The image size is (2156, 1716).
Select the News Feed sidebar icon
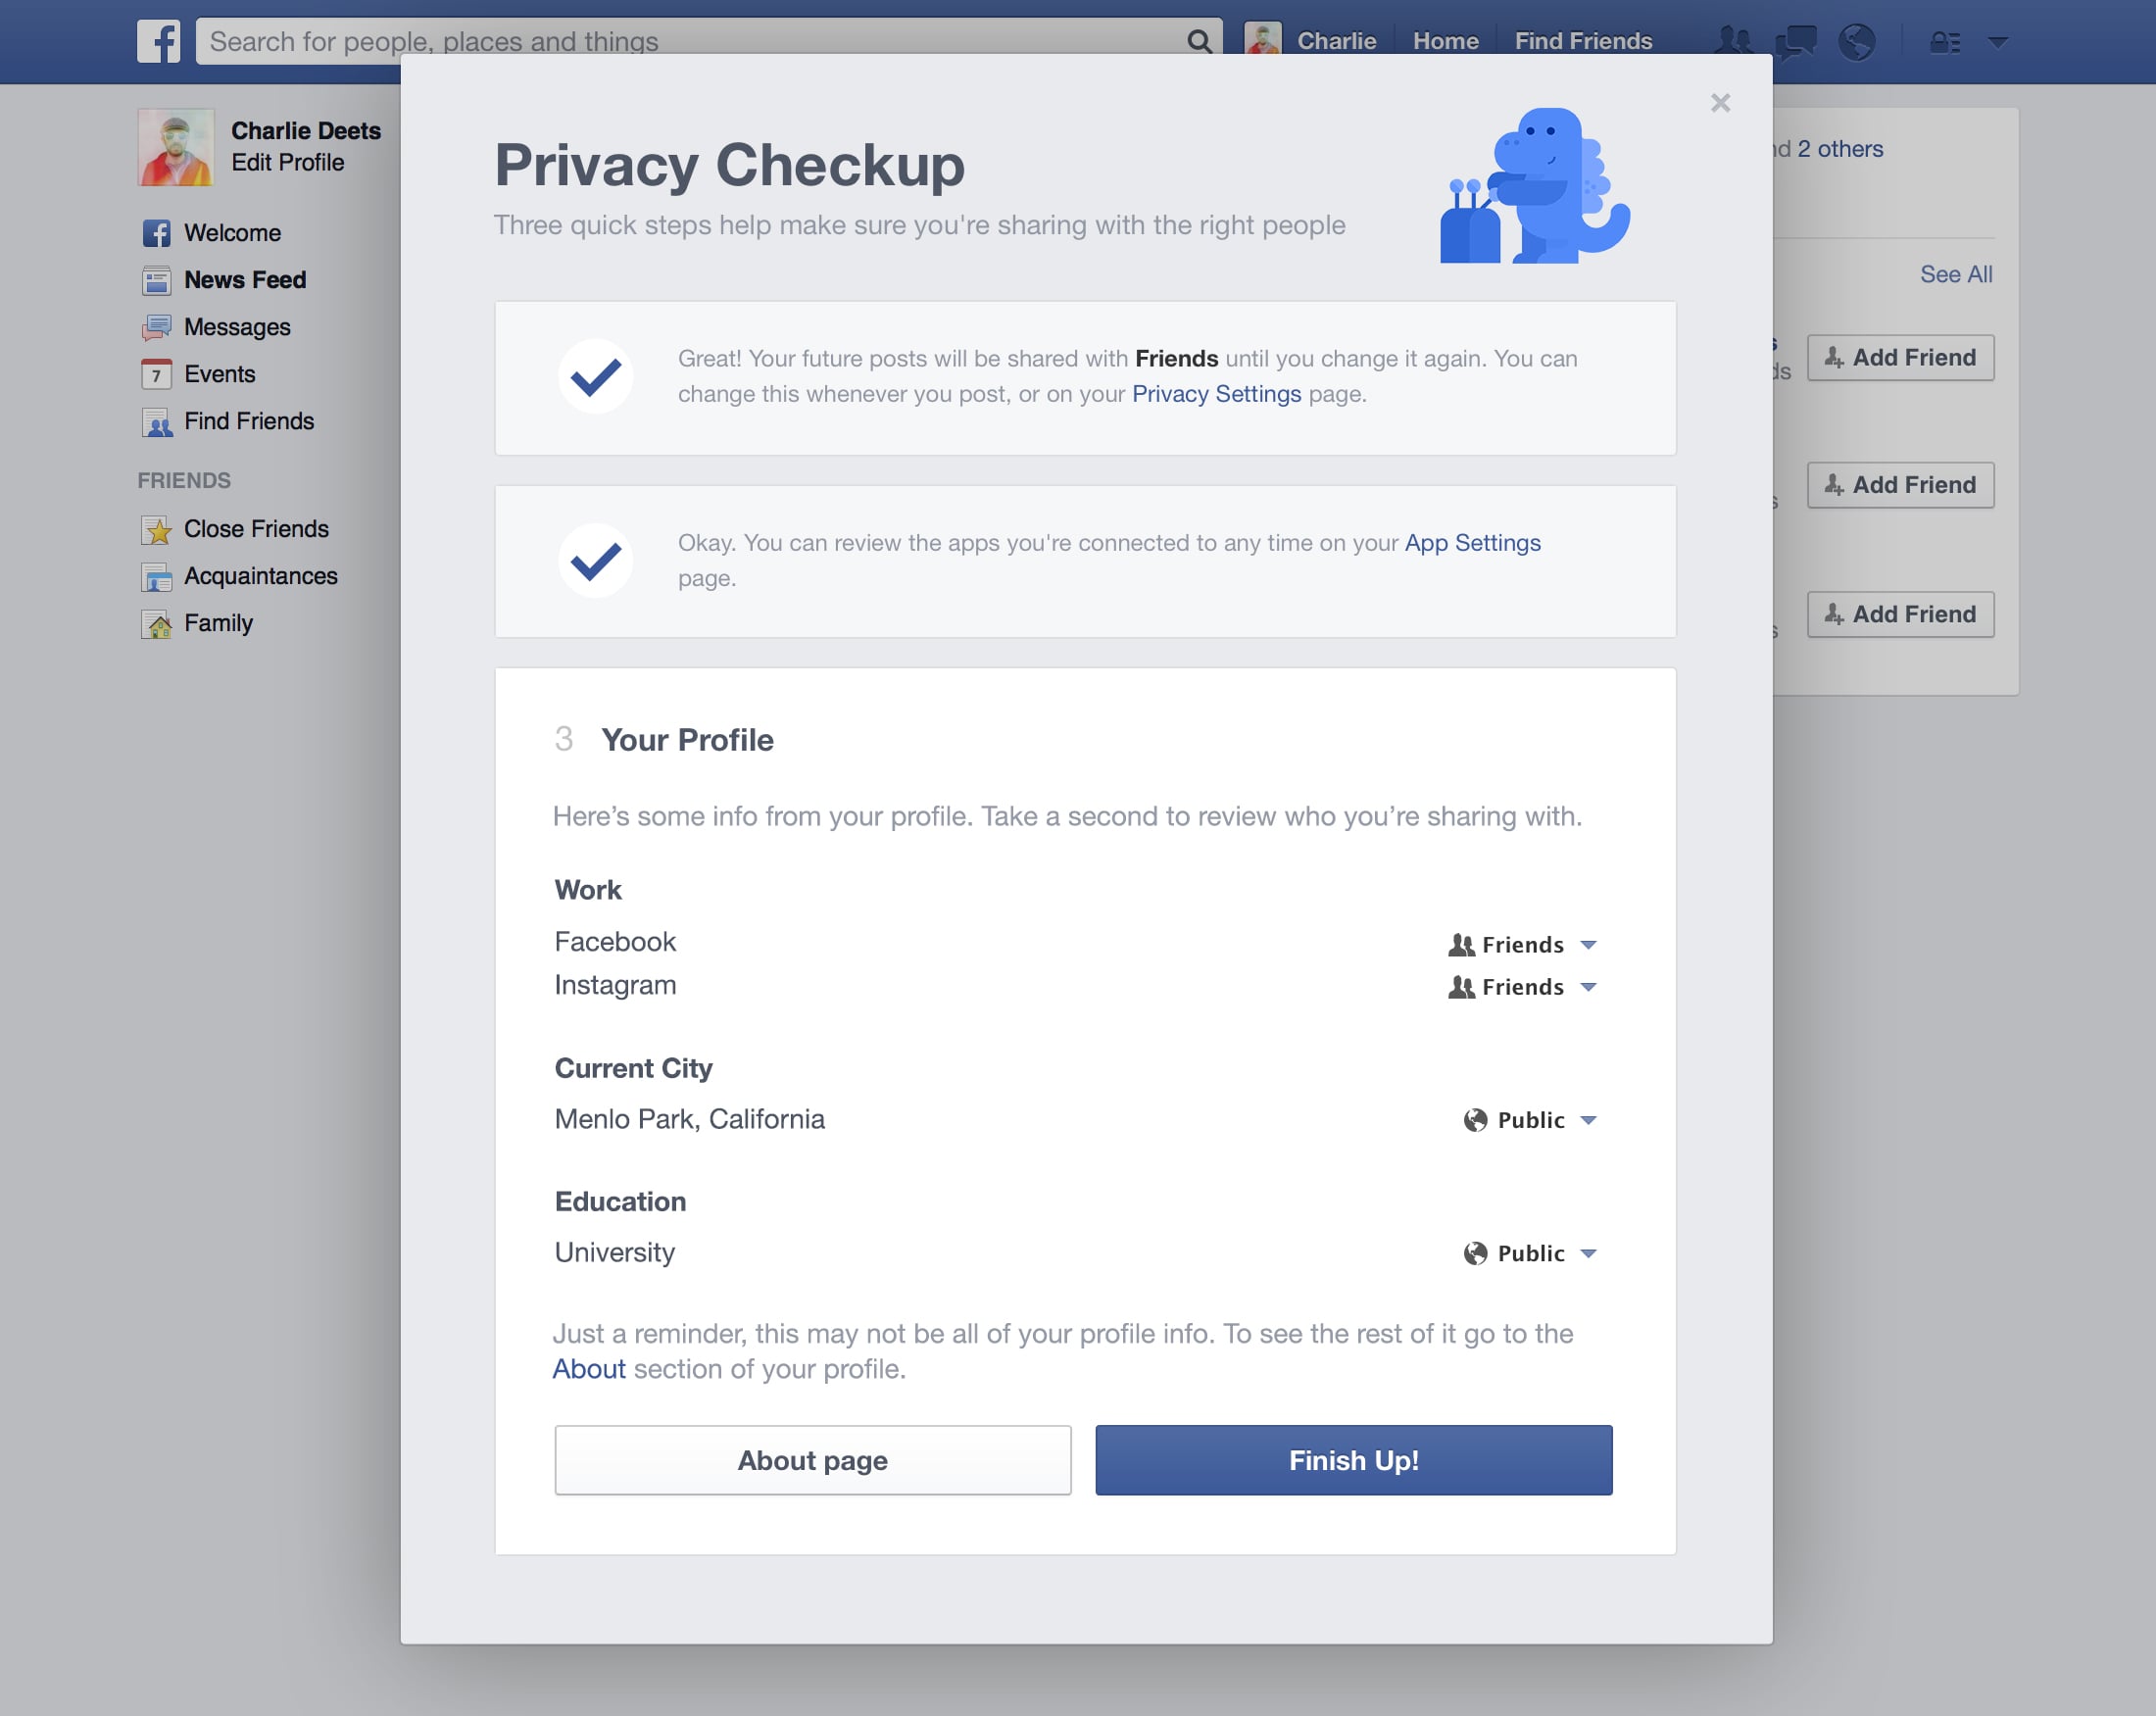157,280
